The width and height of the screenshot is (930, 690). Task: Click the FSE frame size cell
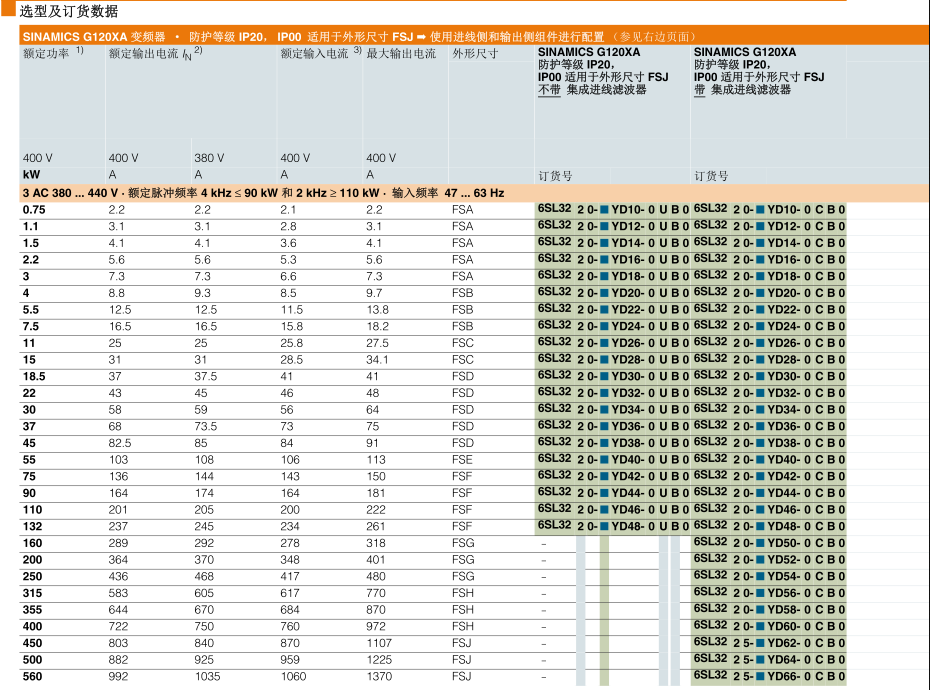pos(463,460)
